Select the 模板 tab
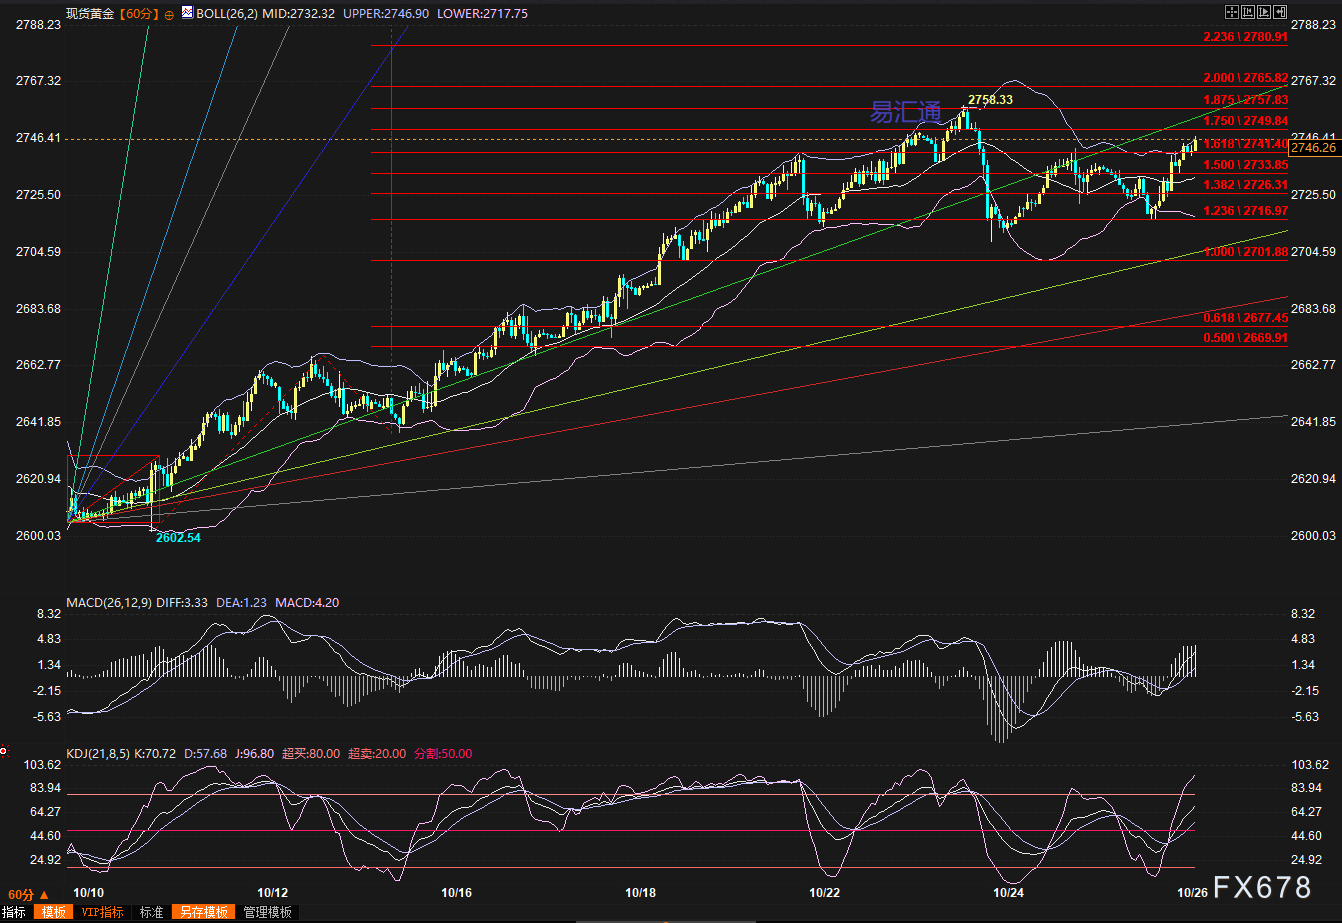Image resolution: width=1342 pixels, height=923 pixels. click(x=53, y=912)
